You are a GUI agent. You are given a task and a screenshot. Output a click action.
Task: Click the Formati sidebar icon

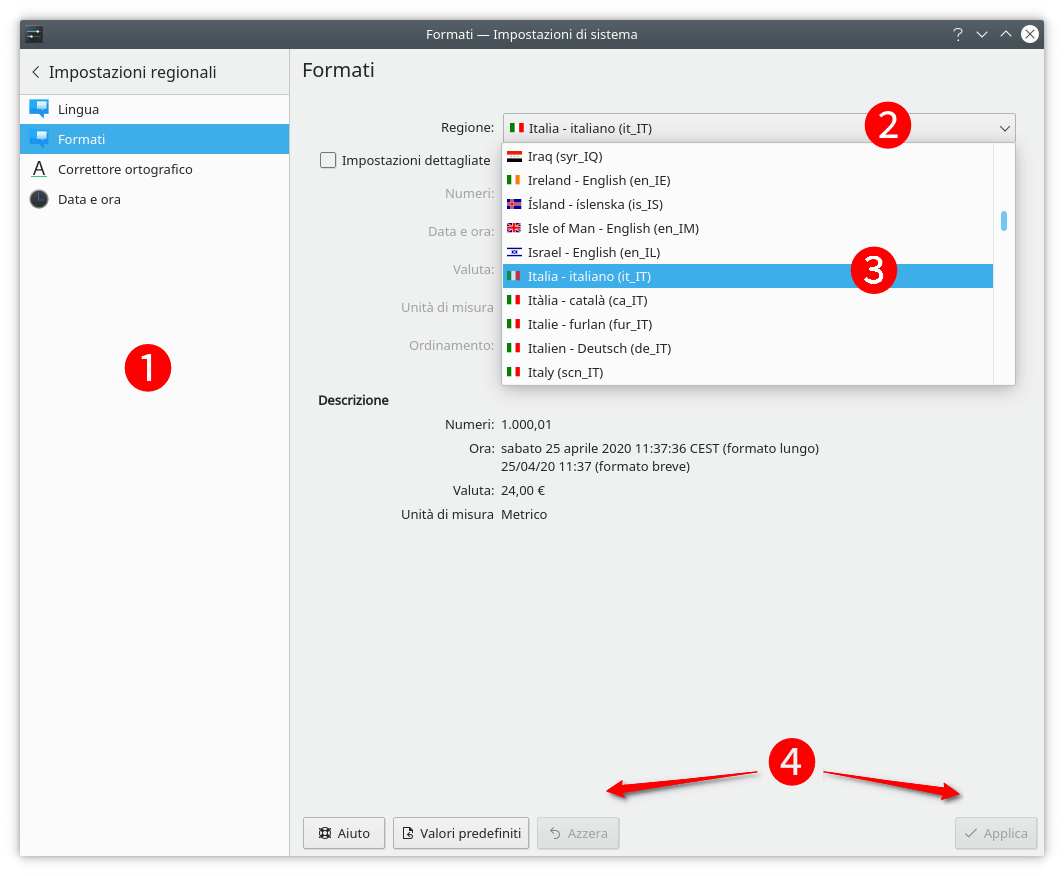[x=39, y=139]
